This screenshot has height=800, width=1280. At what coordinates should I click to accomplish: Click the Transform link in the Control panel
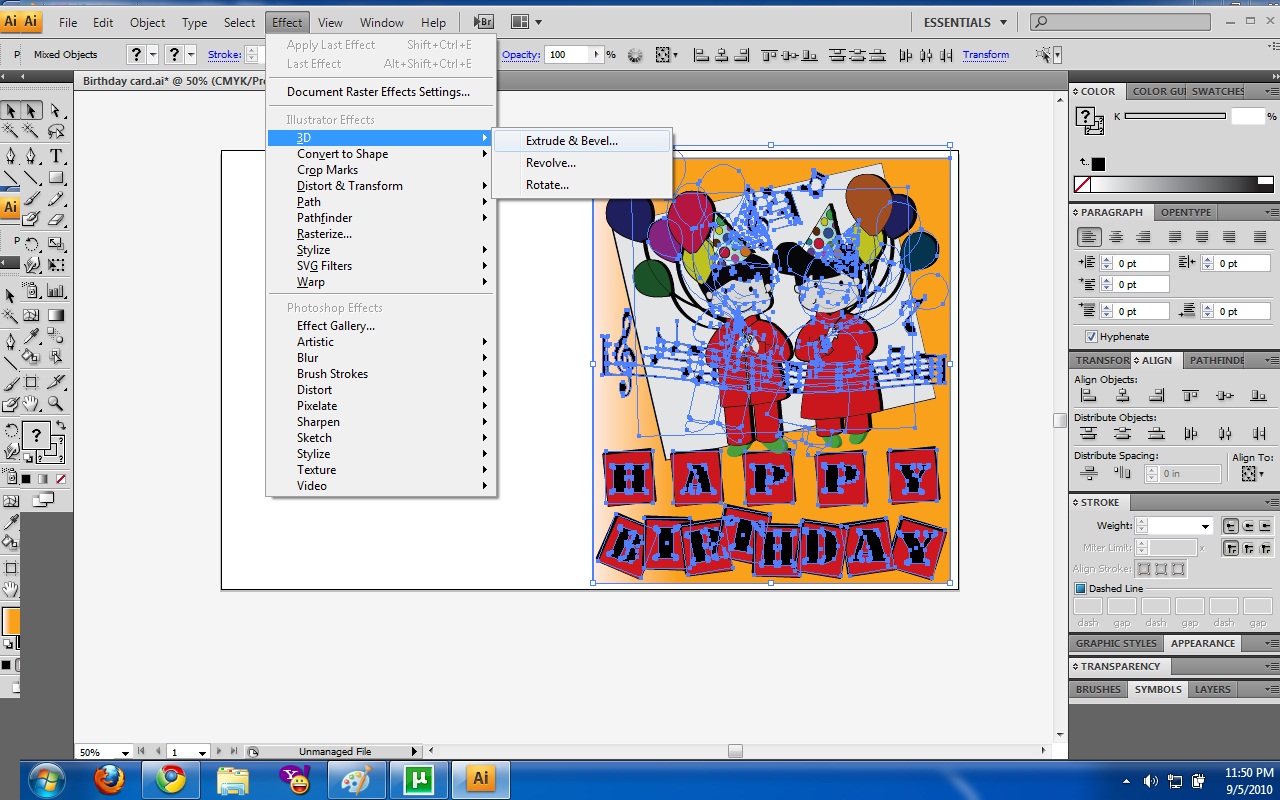click(986, 55)
